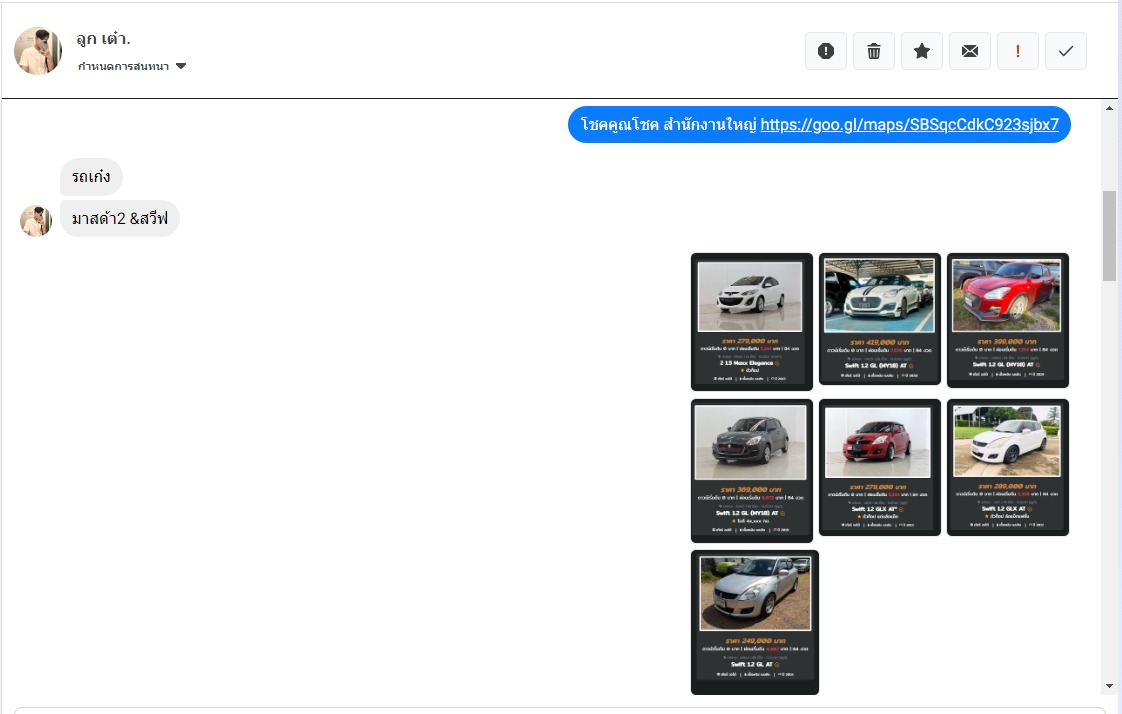Mark conversation unread with envelope icon
Screen dimensions: 1122x714
(x=970, y=51)
